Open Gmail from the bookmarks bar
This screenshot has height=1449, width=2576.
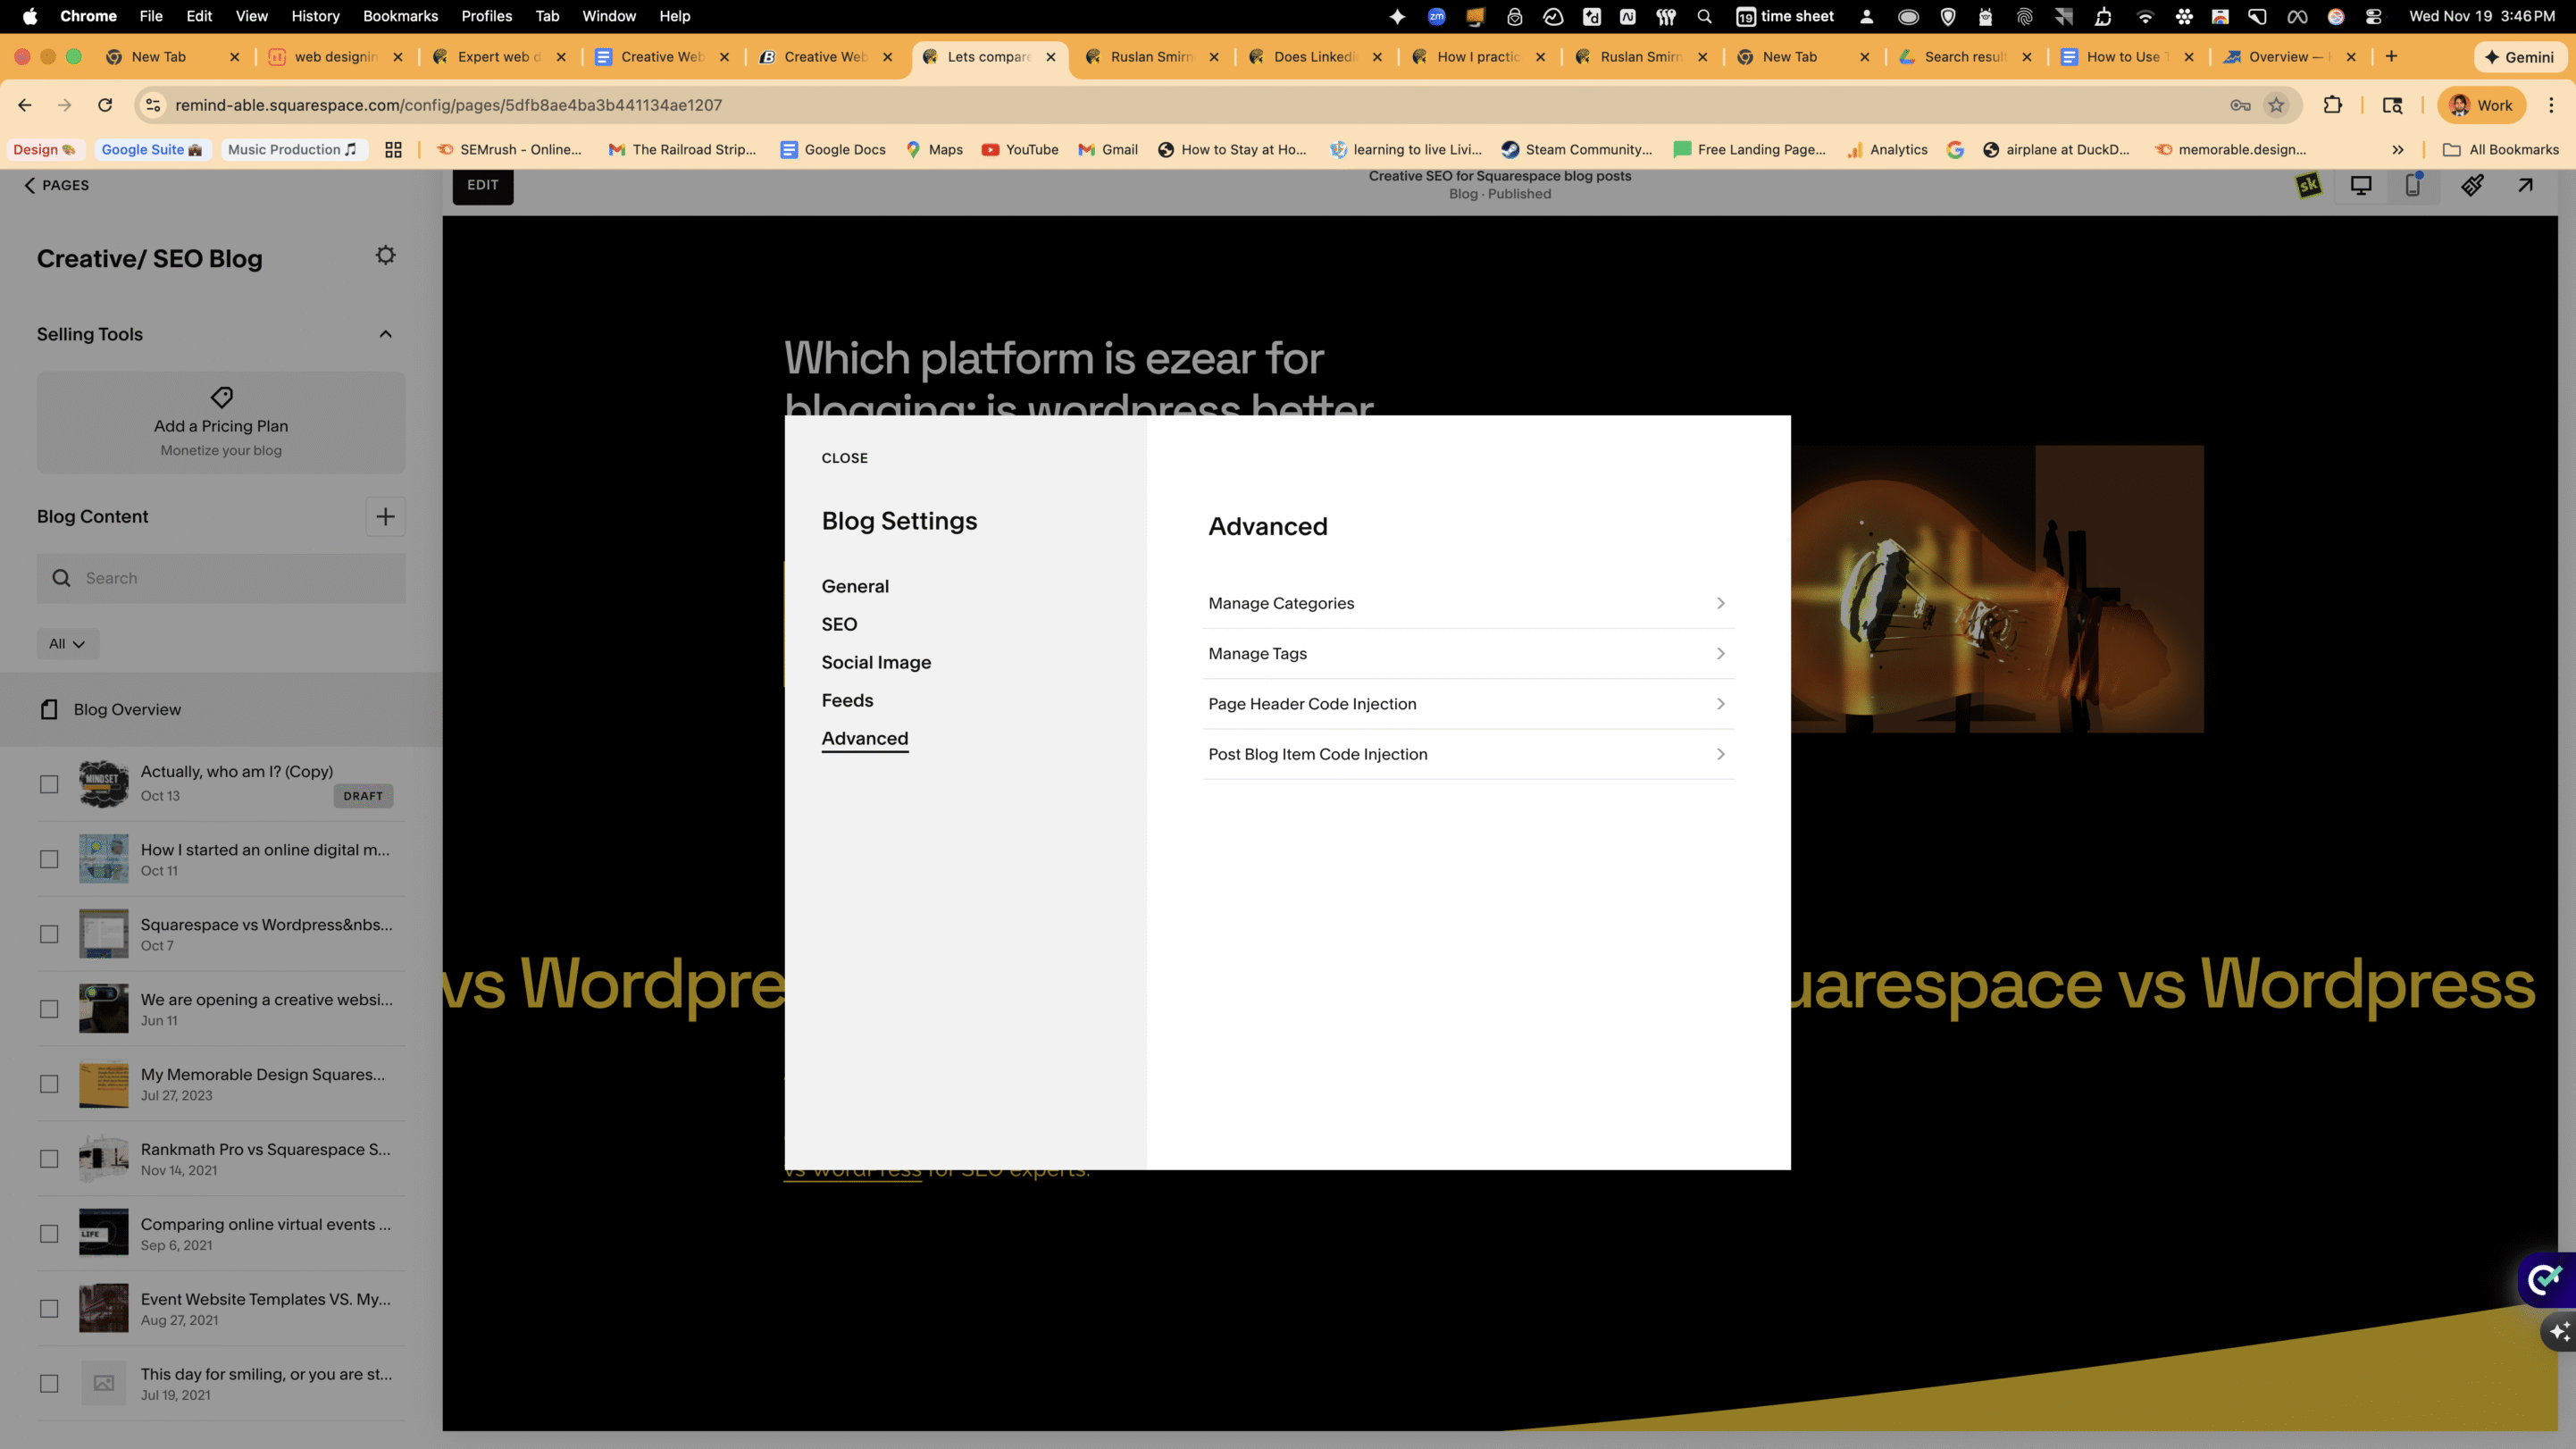(x=1108, y=149)
